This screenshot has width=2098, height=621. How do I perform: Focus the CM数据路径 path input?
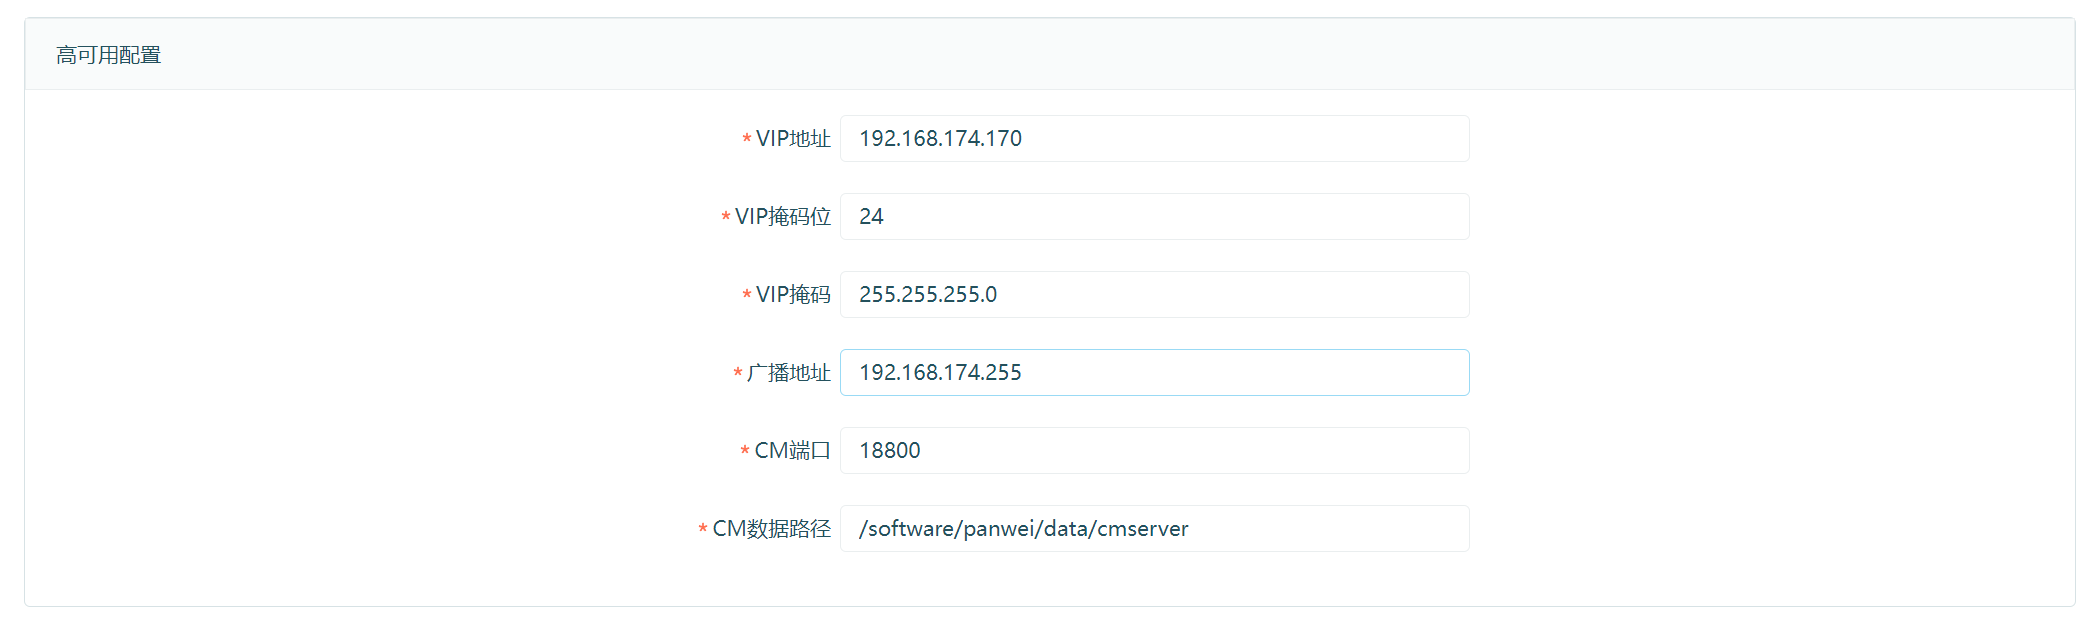(x=1154, y=529)
